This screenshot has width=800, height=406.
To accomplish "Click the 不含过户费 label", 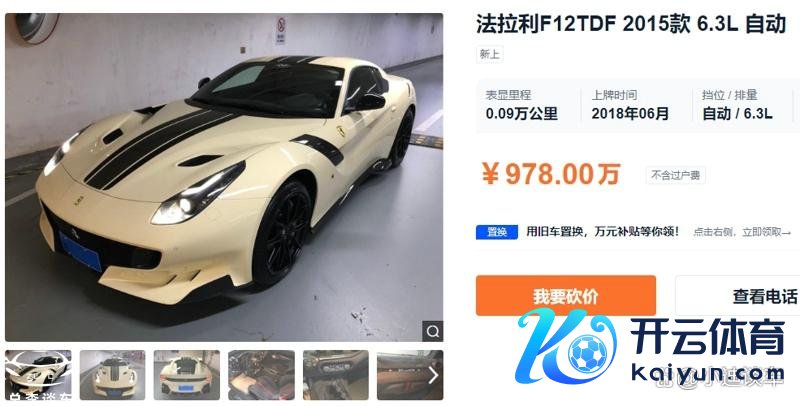I will [x=676, y=175].
